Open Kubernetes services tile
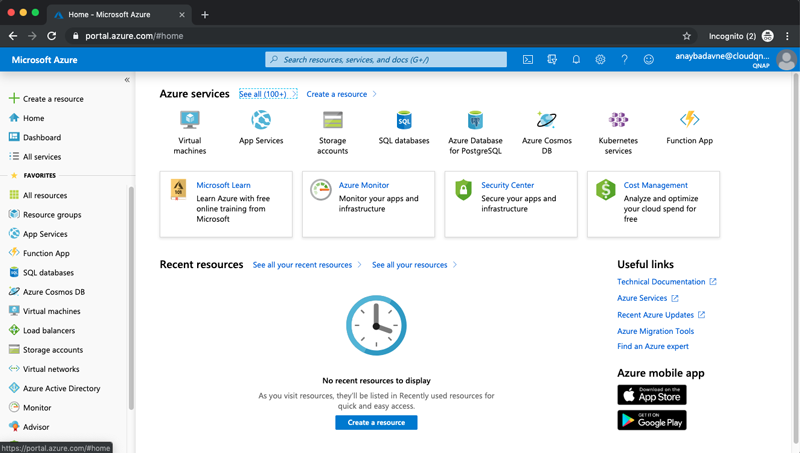 pos(618,133)
